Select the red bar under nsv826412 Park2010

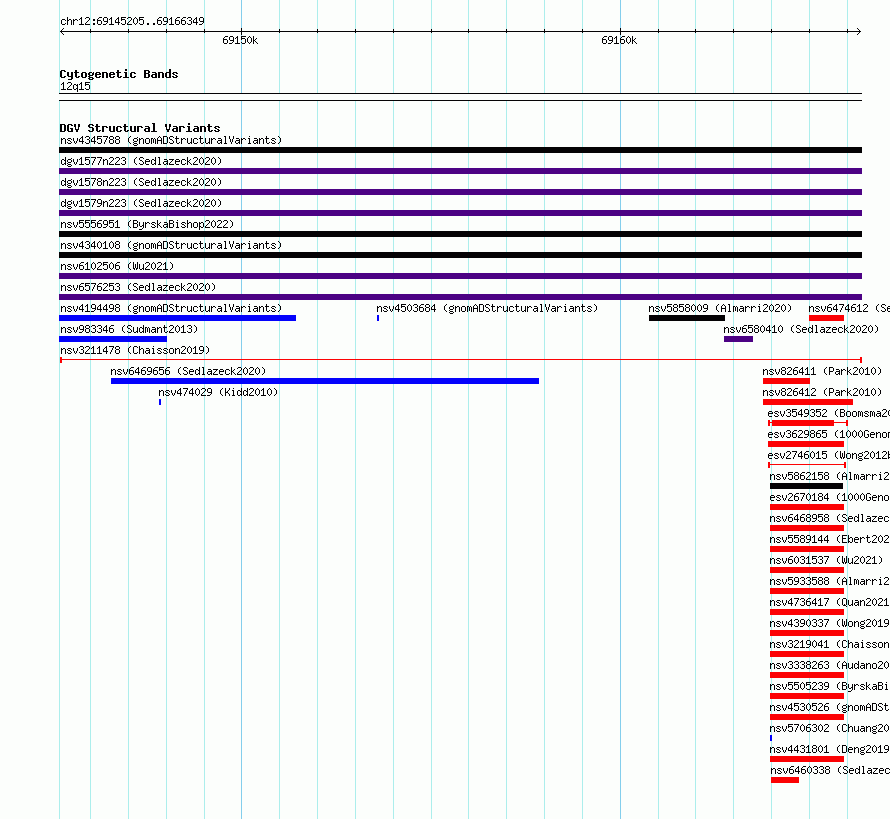point(808,402)
